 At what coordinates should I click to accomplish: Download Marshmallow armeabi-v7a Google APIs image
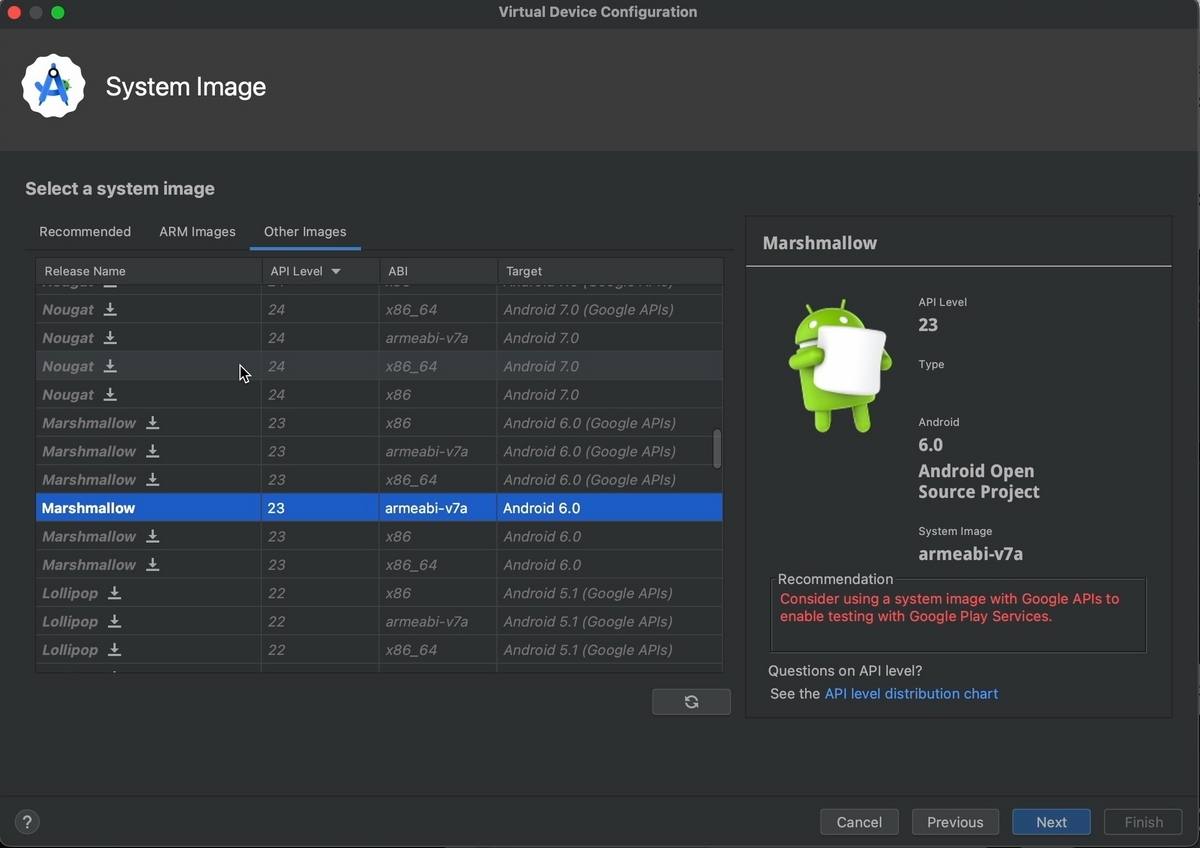[152, 451]
